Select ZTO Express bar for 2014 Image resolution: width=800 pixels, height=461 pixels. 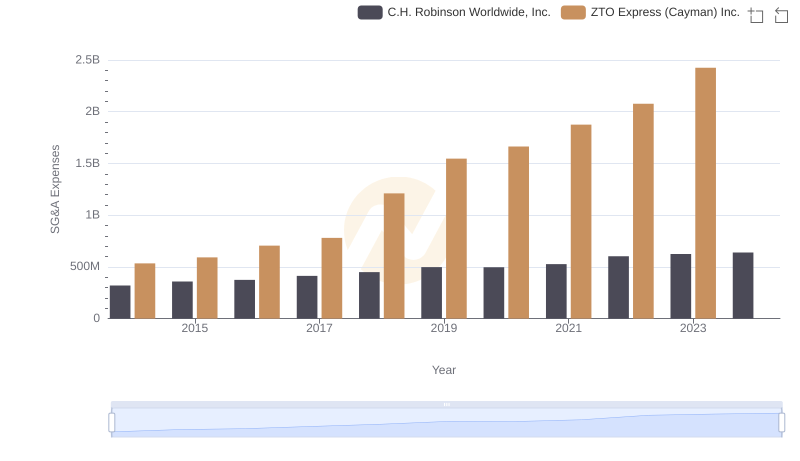(145, 291)
